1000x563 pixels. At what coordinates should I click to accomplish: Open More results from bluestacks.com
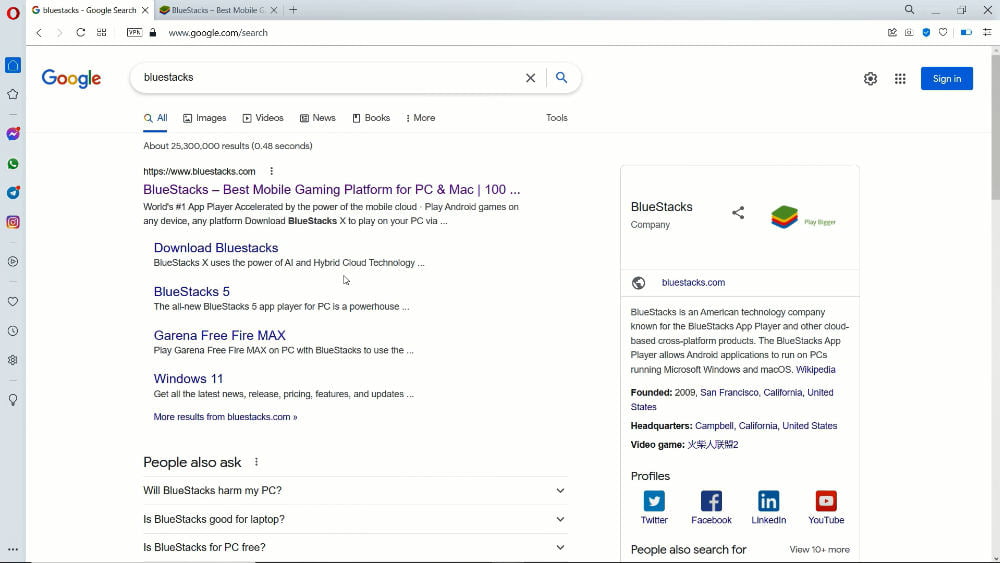[225, 417]
